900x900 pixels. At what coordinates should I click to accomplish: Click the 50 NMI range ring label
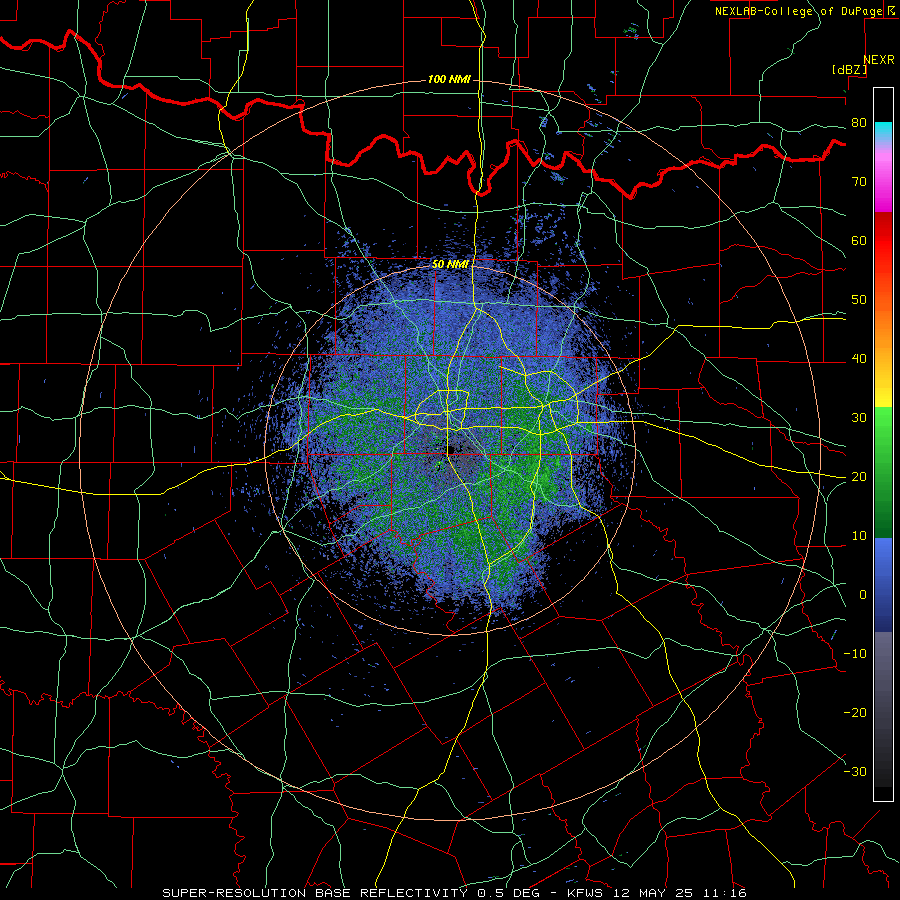point(451,264)
